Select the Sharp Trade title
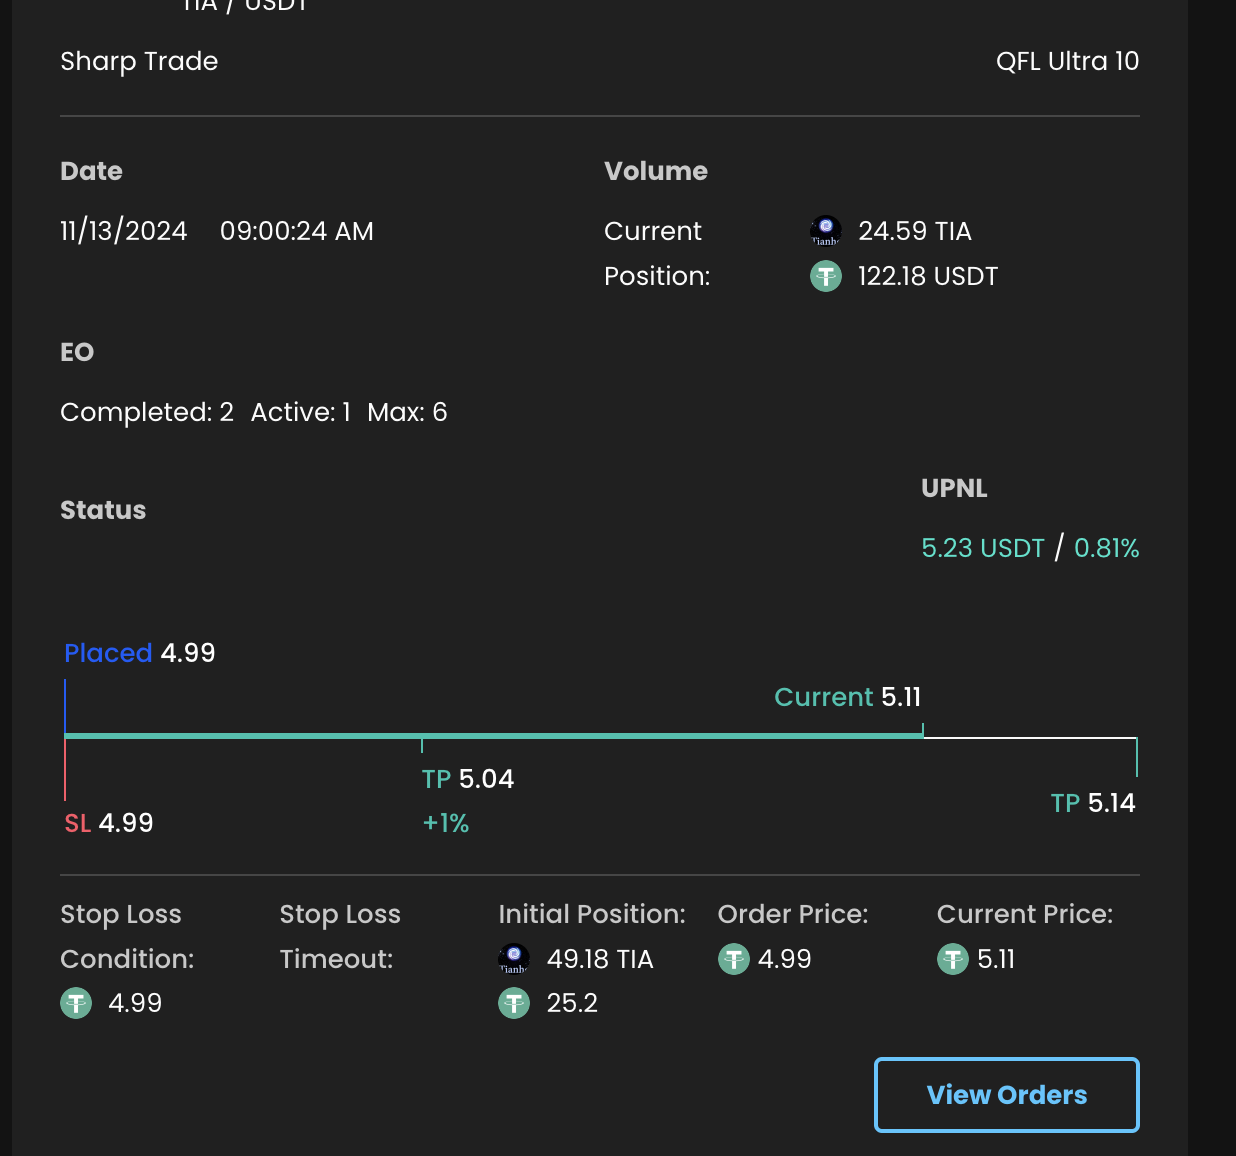Image resolution: width=1236 pixels, height=1156 pixels. 139,61
